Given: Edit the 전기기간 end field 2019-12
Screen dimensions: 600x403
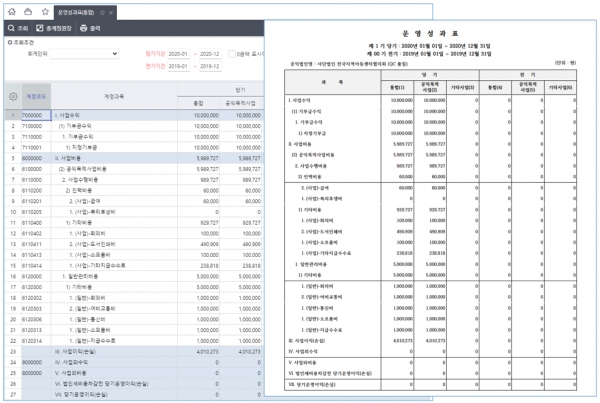Looking at the screenshot, I should pos(210,66).
